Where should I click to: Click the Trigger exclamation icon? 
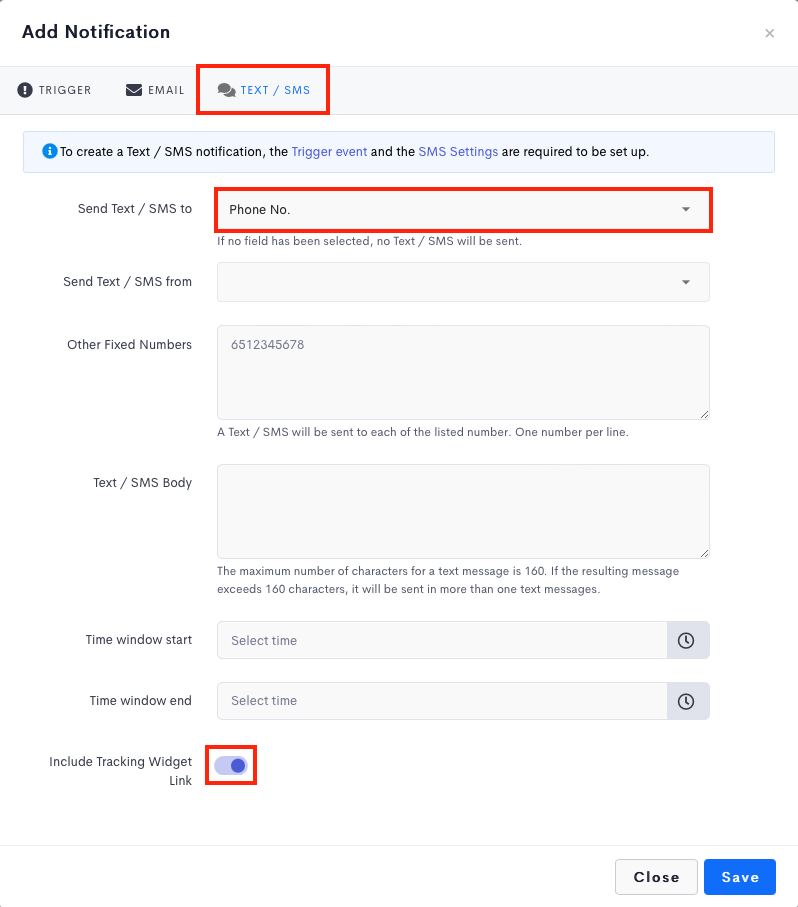pos(25,90)
